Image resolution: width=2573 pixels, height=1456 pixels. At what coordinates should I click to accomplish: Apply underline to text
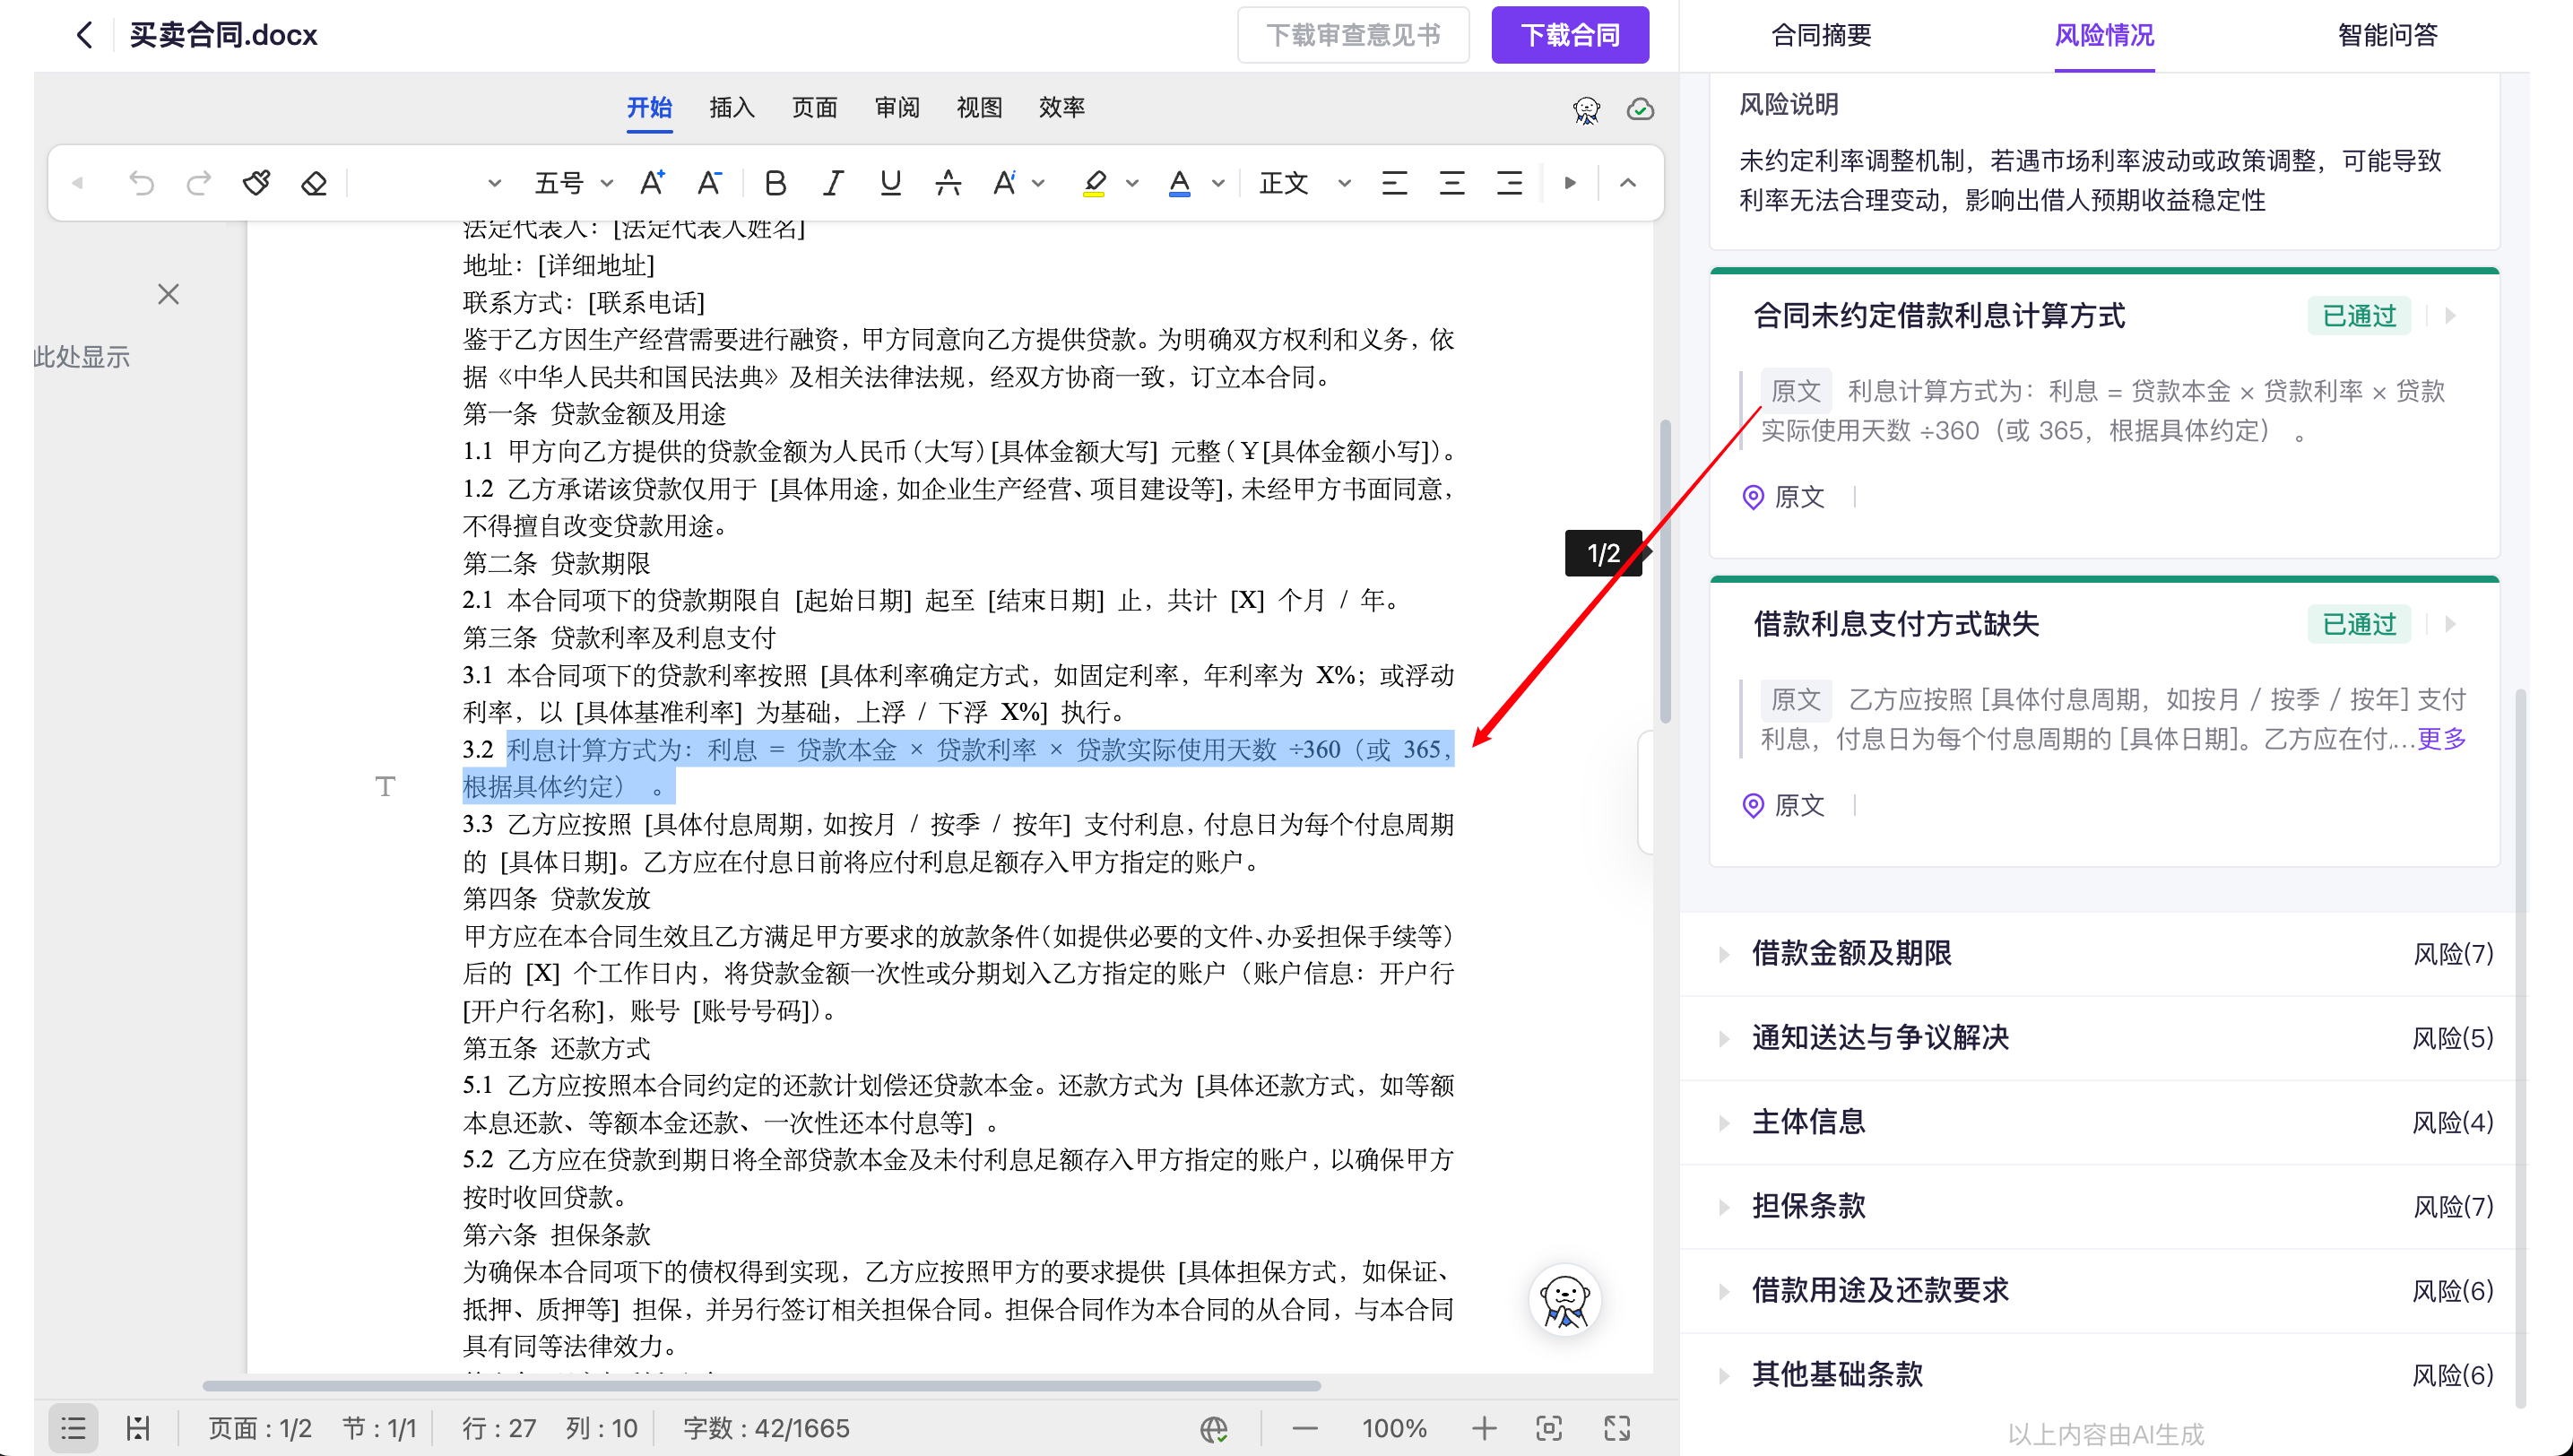890,183
